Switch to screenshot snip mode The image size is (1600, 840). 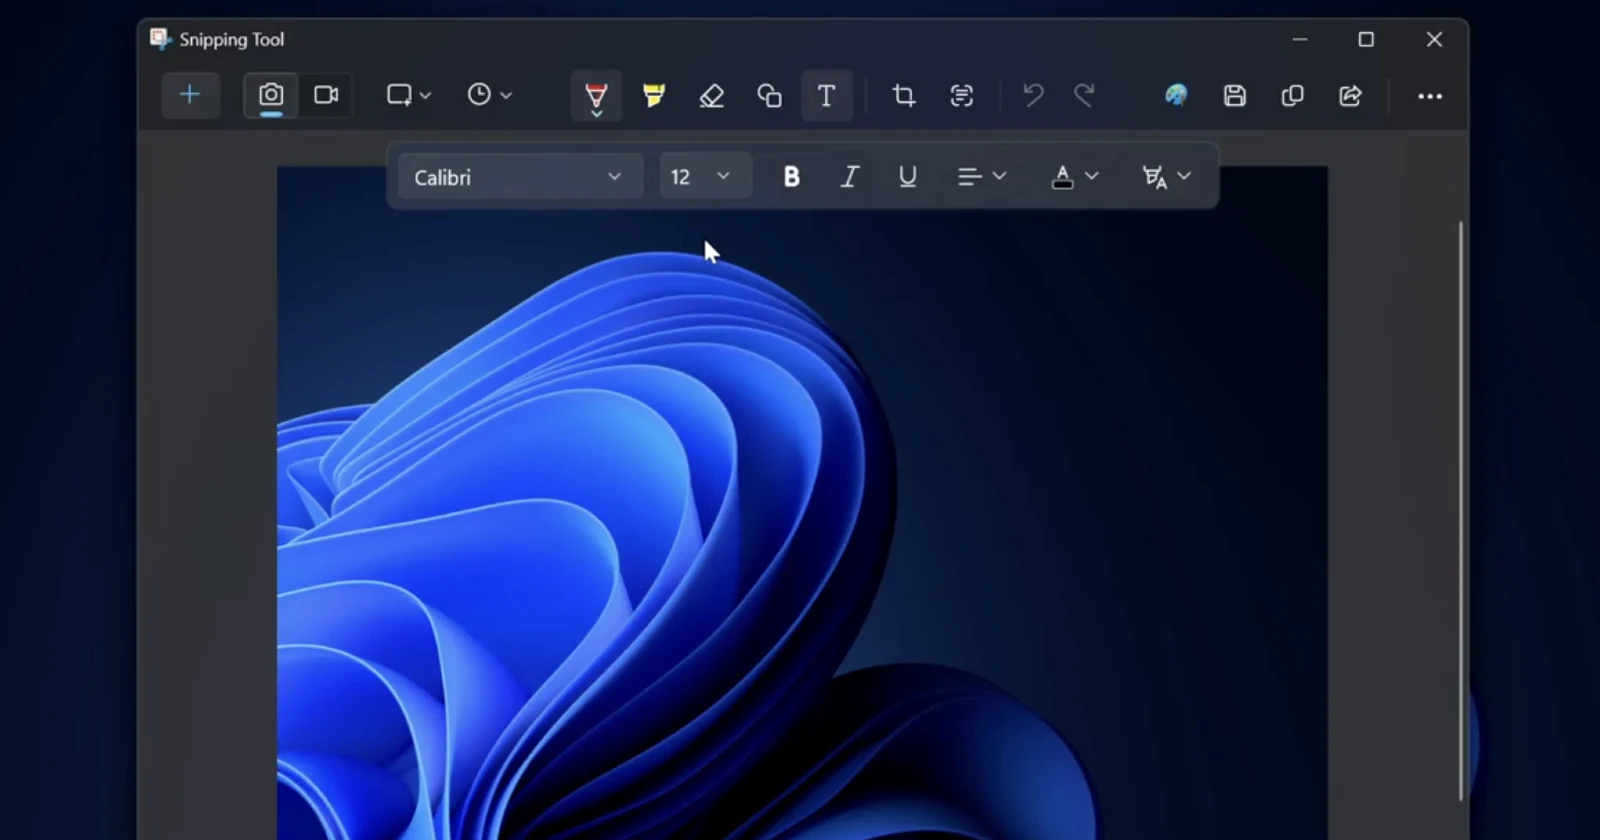pos(271,95)
